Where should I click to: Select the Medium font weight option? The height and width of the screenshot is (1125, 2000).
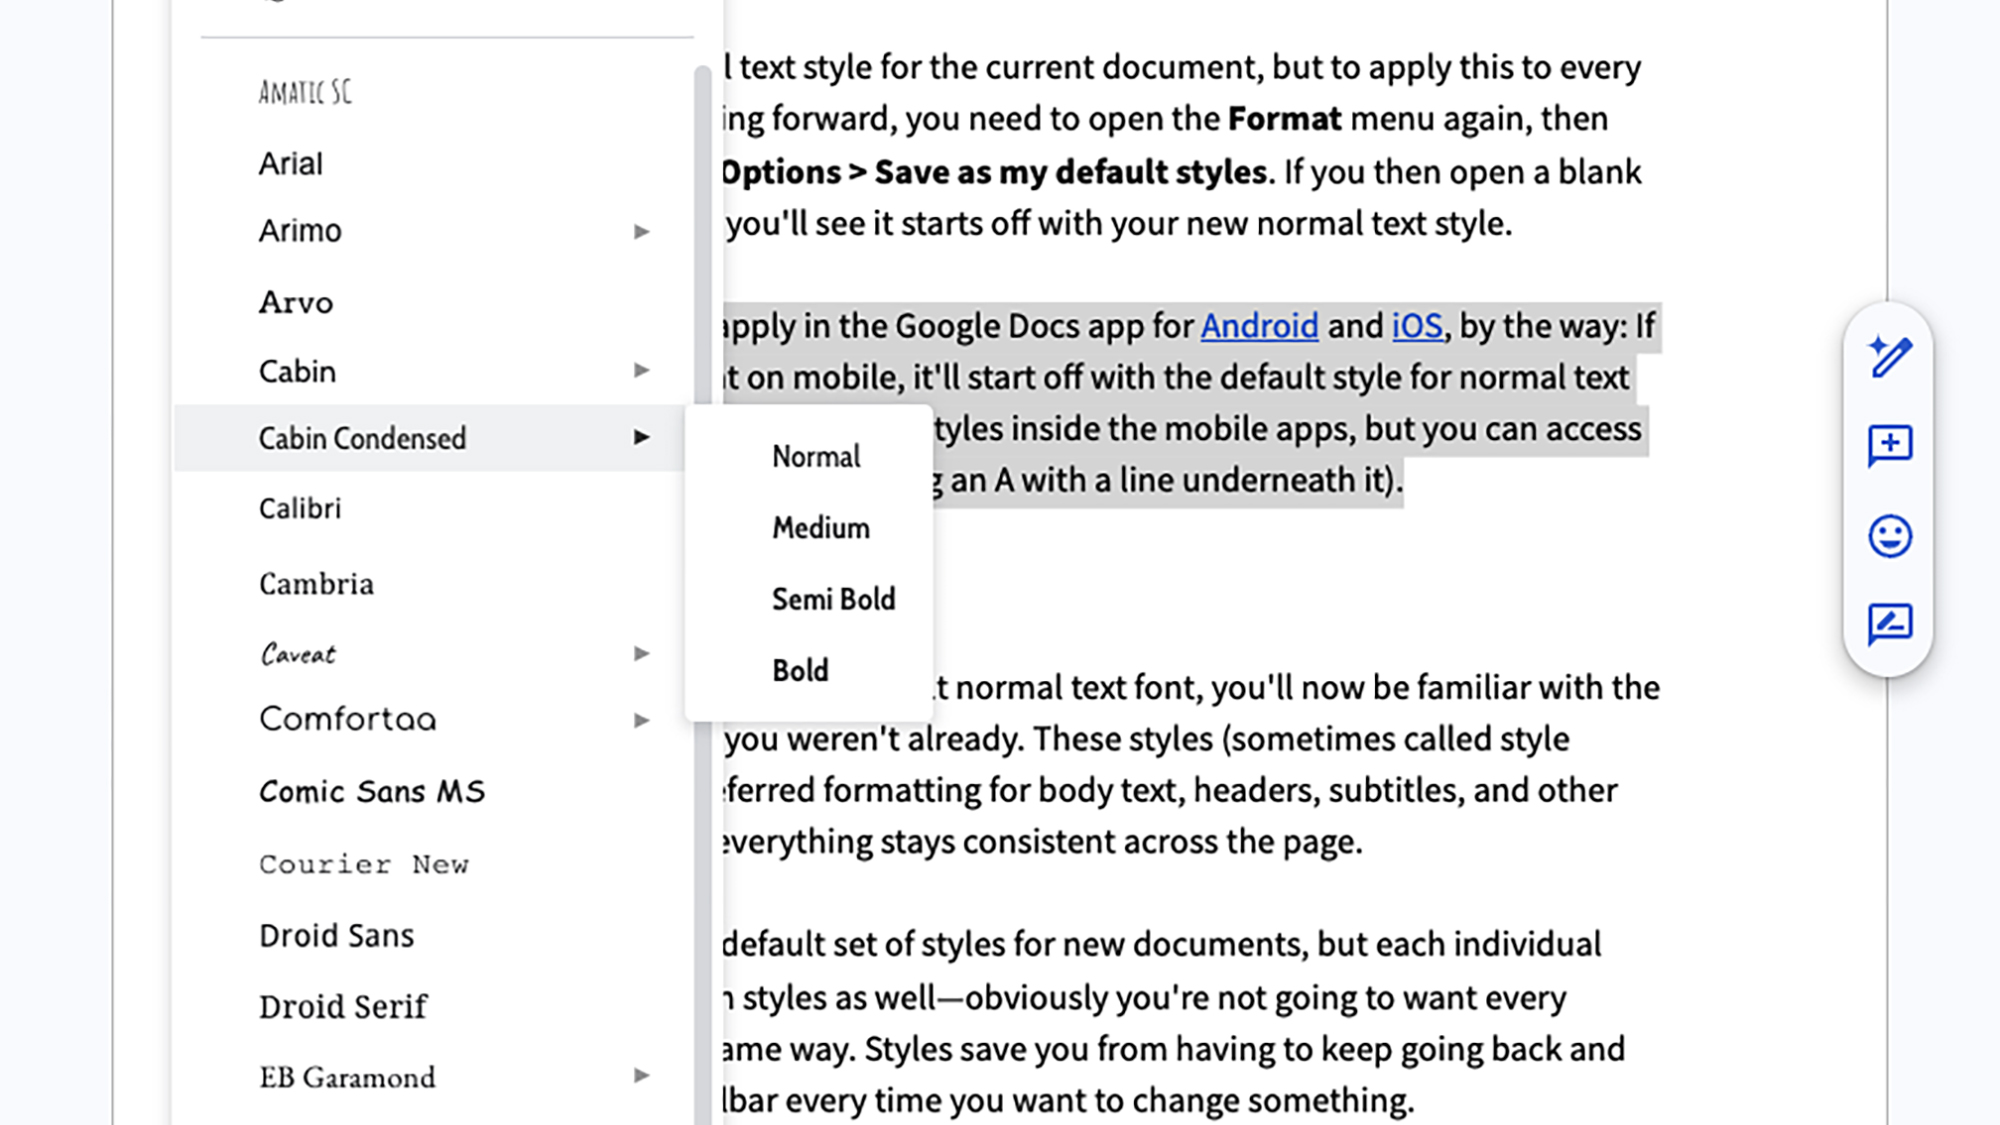pyautogui.click(x=821, y=527)
